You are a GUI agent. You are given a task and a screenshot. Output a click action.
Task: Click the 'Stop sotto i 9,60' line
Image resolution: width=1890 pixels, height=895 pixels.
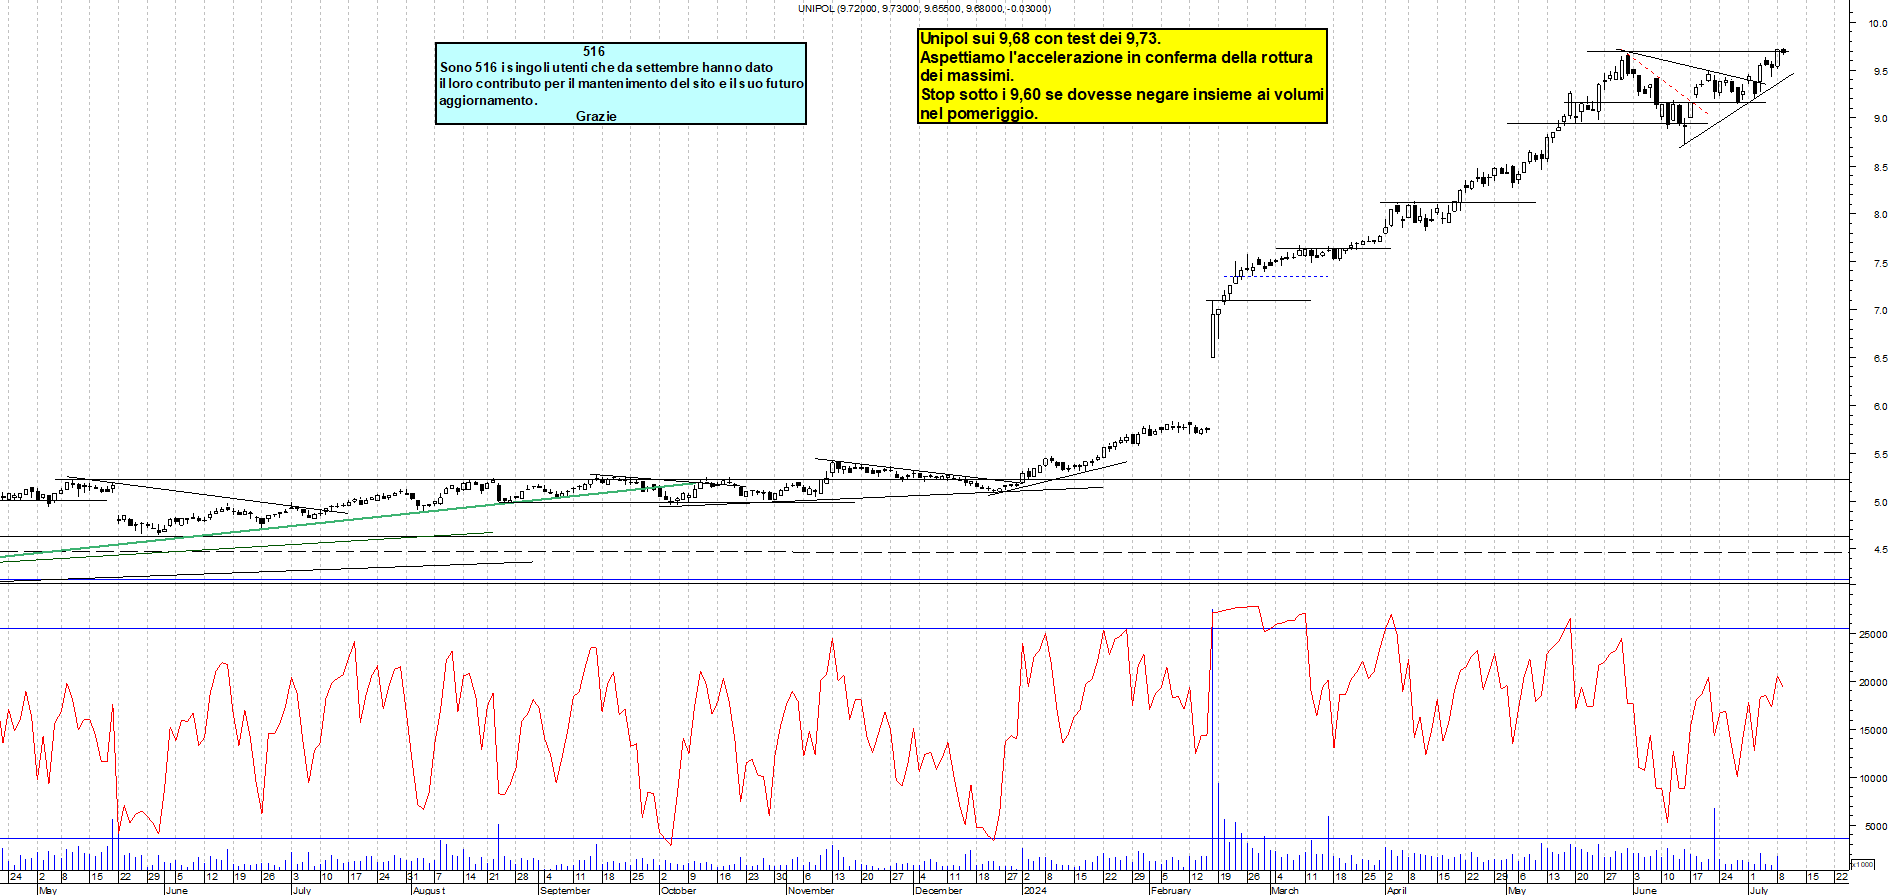[x=1122, y=94]
